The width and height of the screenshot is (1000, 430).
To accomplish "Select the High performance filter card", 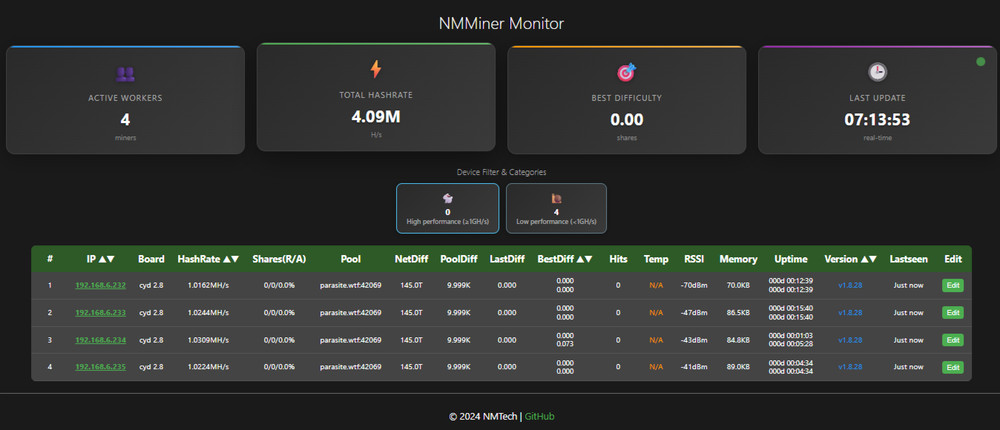I will [x=448, y=209].
